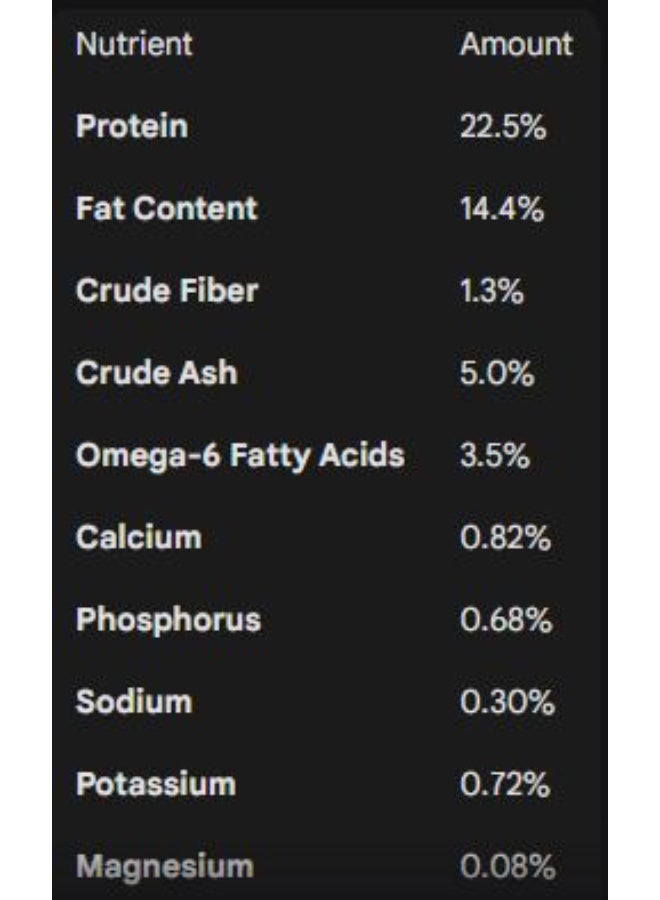The image size is (660, 900).
Task: Click the 0.30% sodium value
Action: click(507, 701)
